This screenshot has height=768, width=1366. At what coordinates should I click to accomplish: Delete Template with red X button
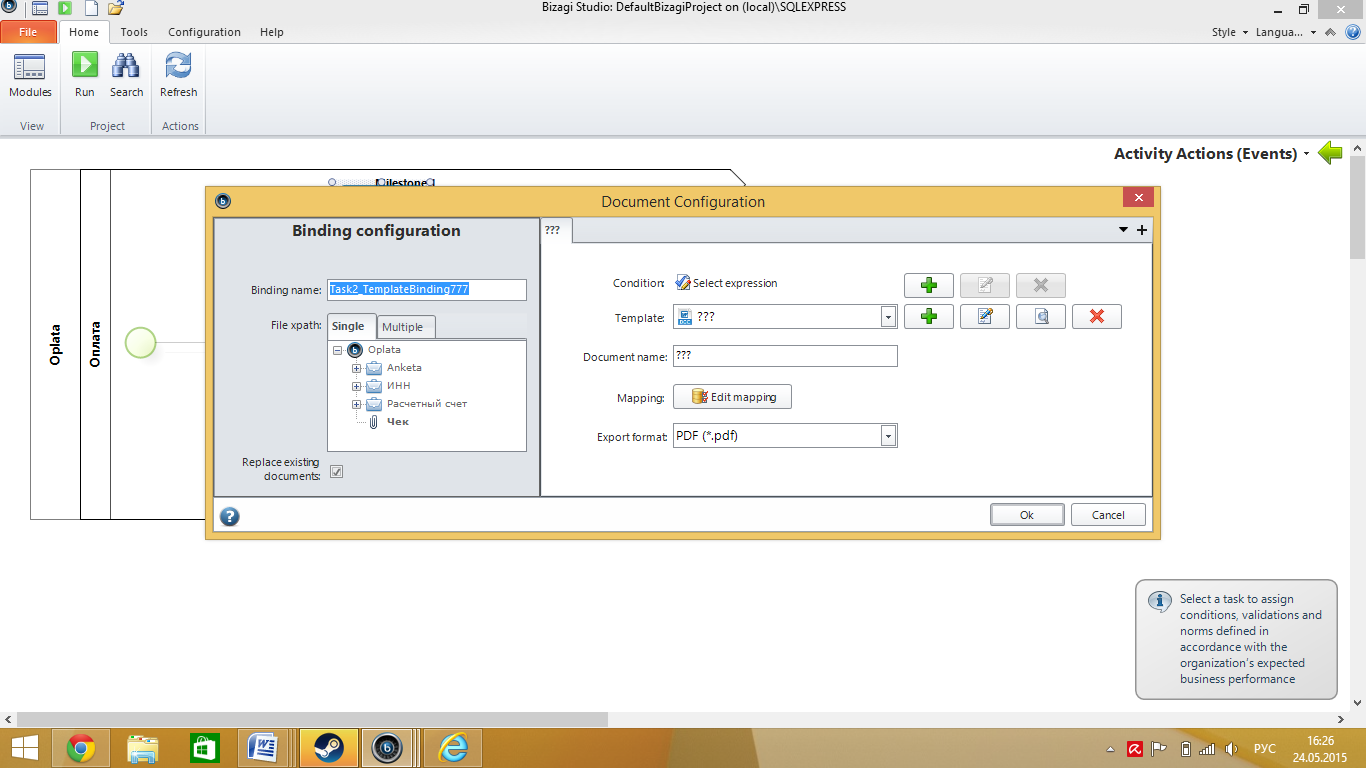click(x=1097, y=317)
